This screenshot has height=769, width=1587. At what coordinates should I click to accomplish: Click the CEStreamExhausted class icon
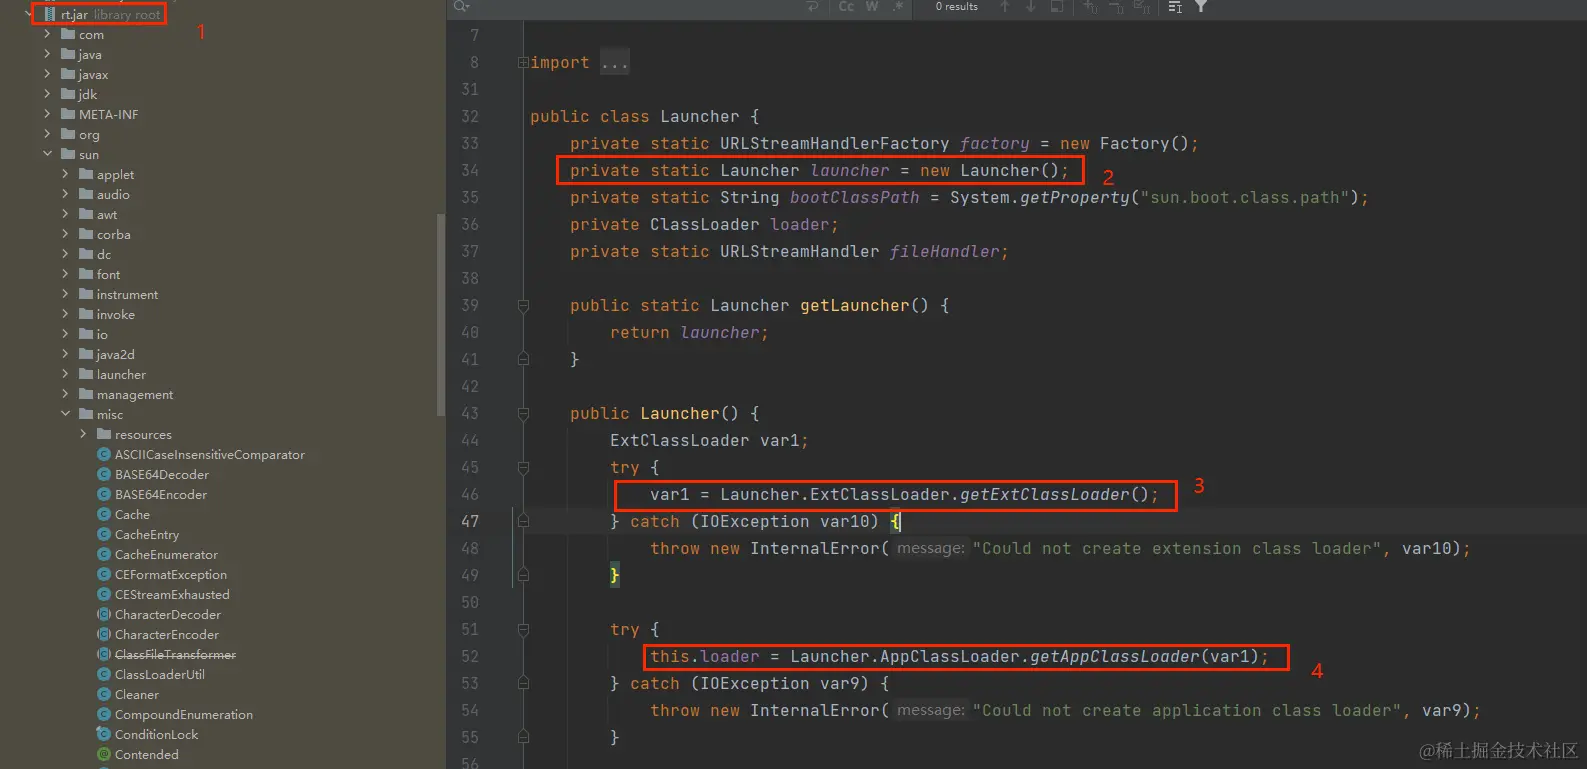(x=104, y=594)
